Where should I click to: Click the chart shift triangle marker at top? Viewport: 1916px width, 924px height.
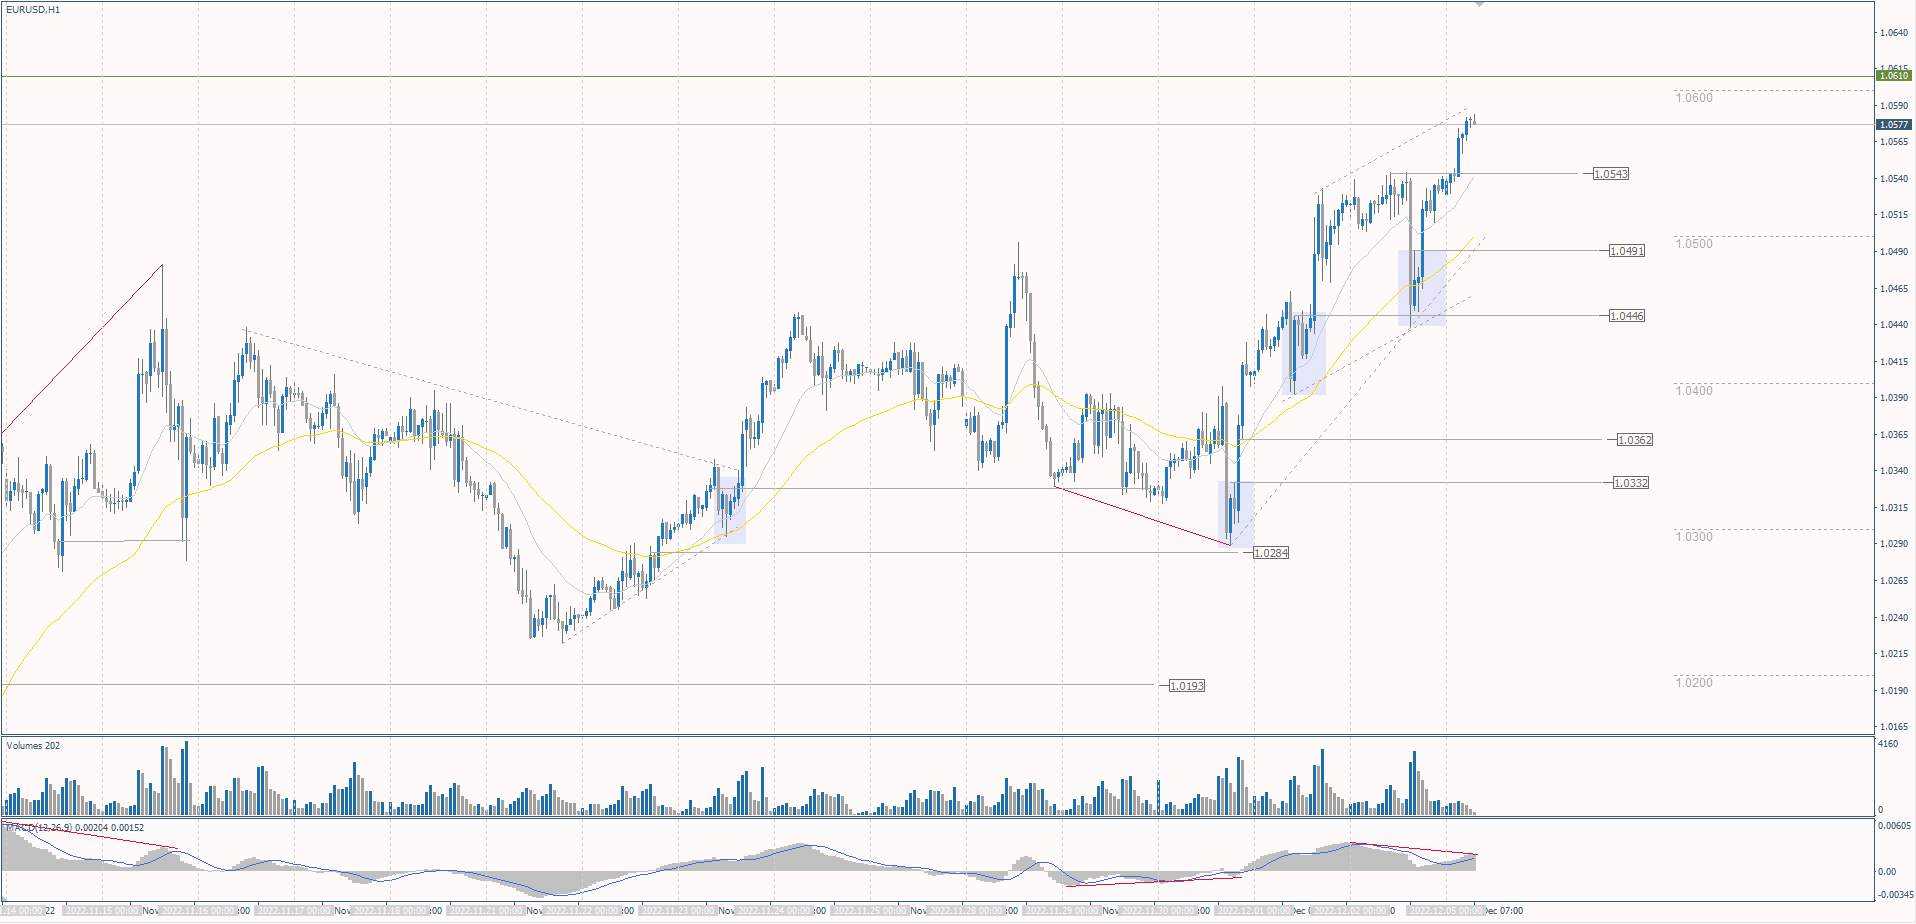[1479, 5]
